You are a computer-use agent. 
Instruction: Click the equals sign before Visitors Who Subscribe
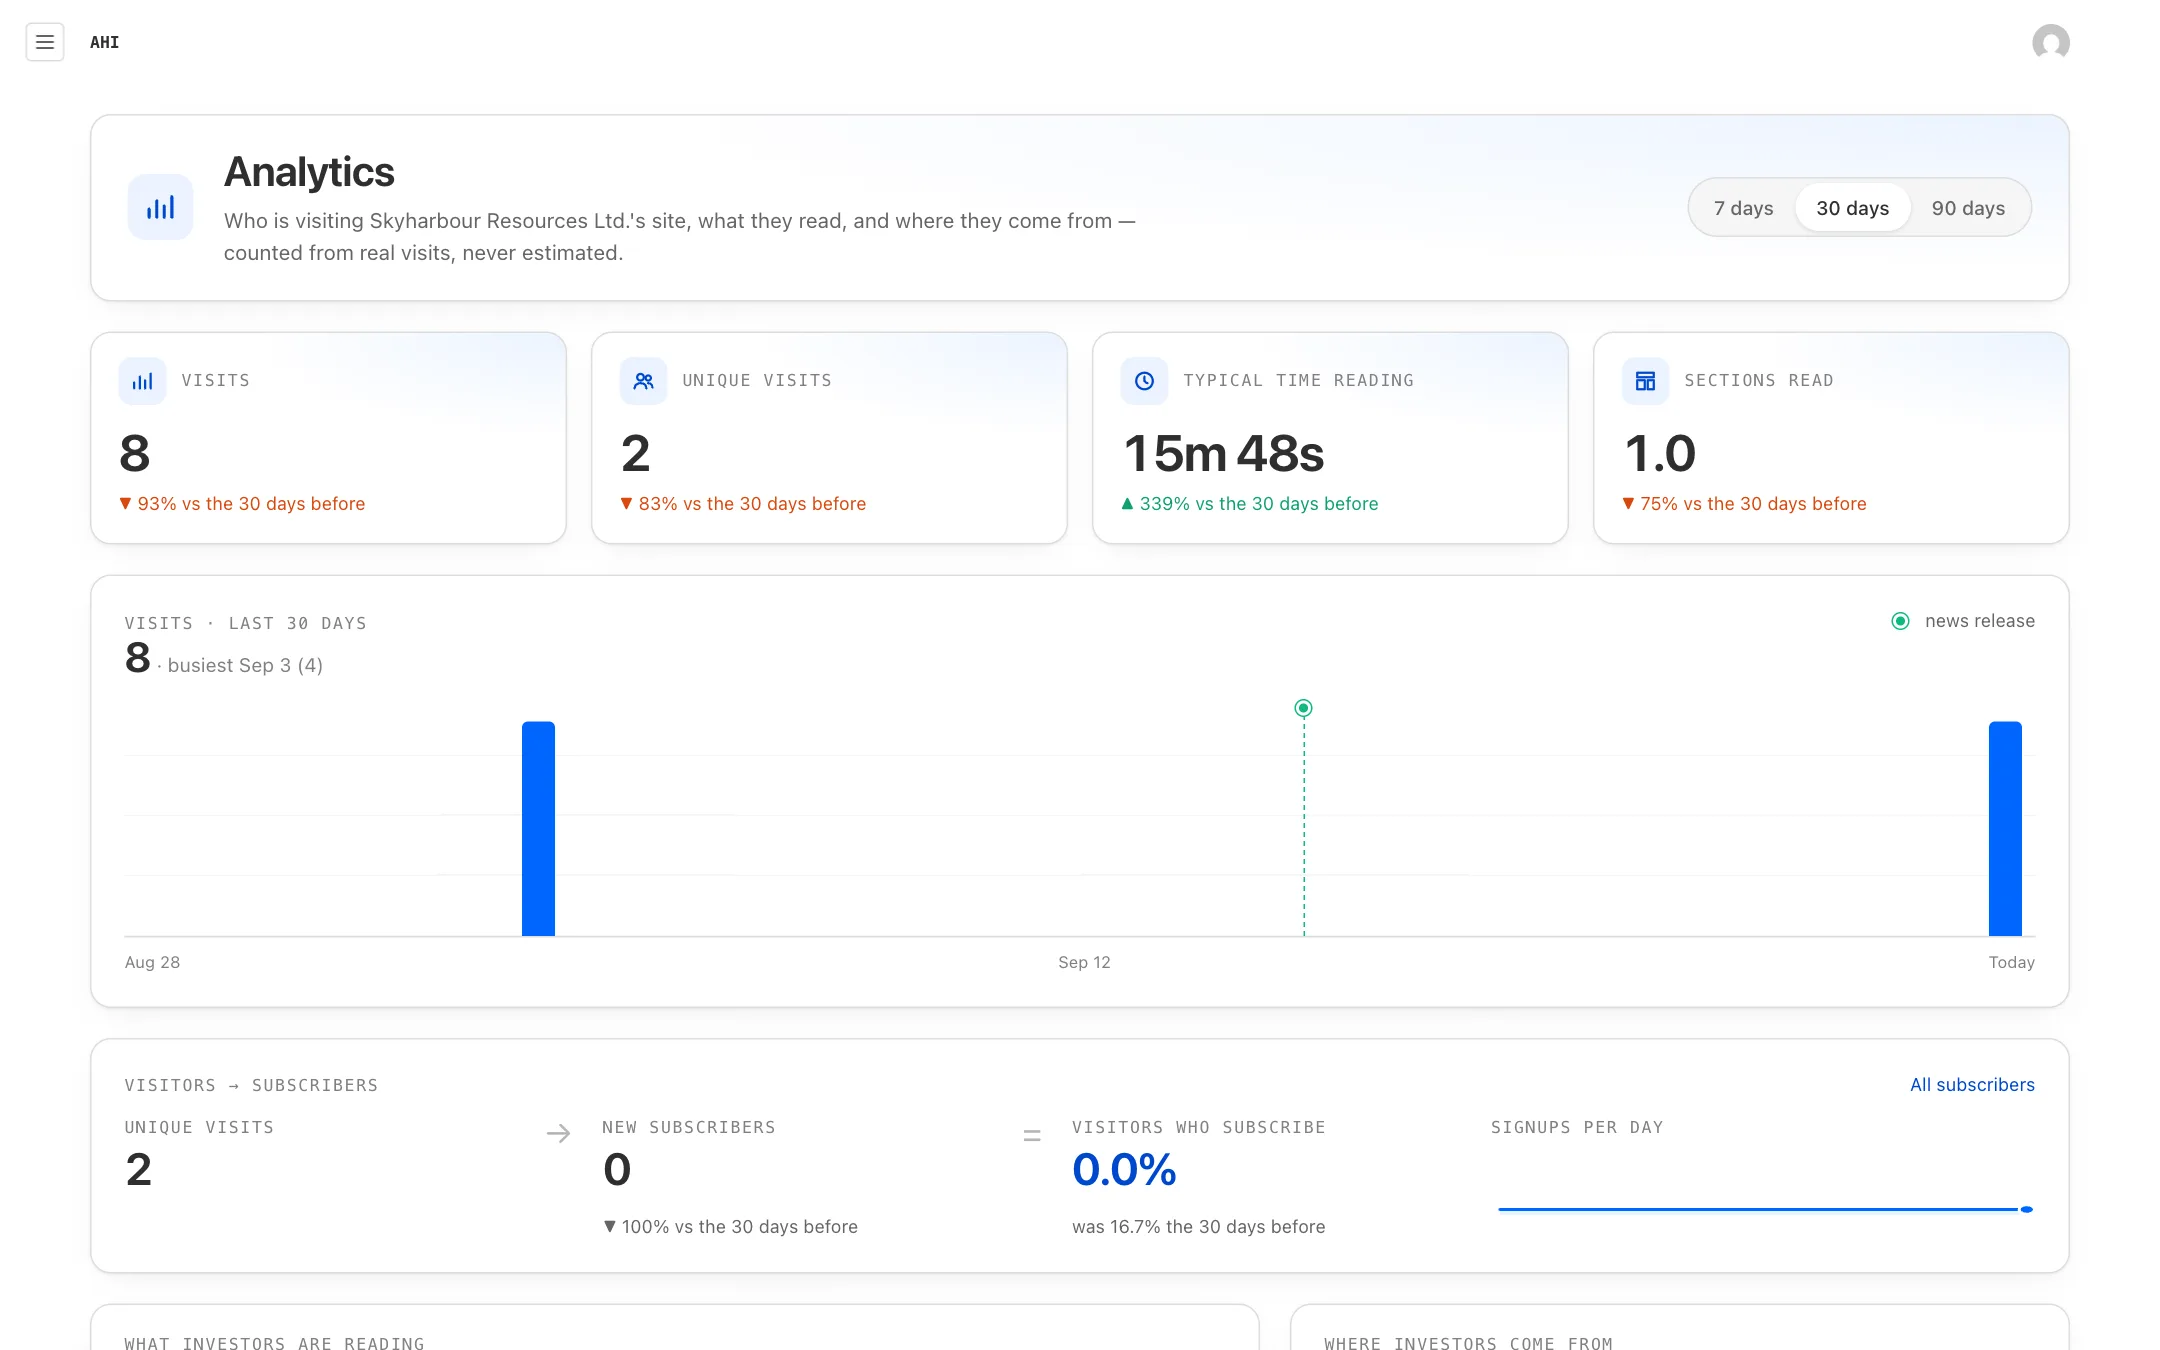(1032, 1135)
